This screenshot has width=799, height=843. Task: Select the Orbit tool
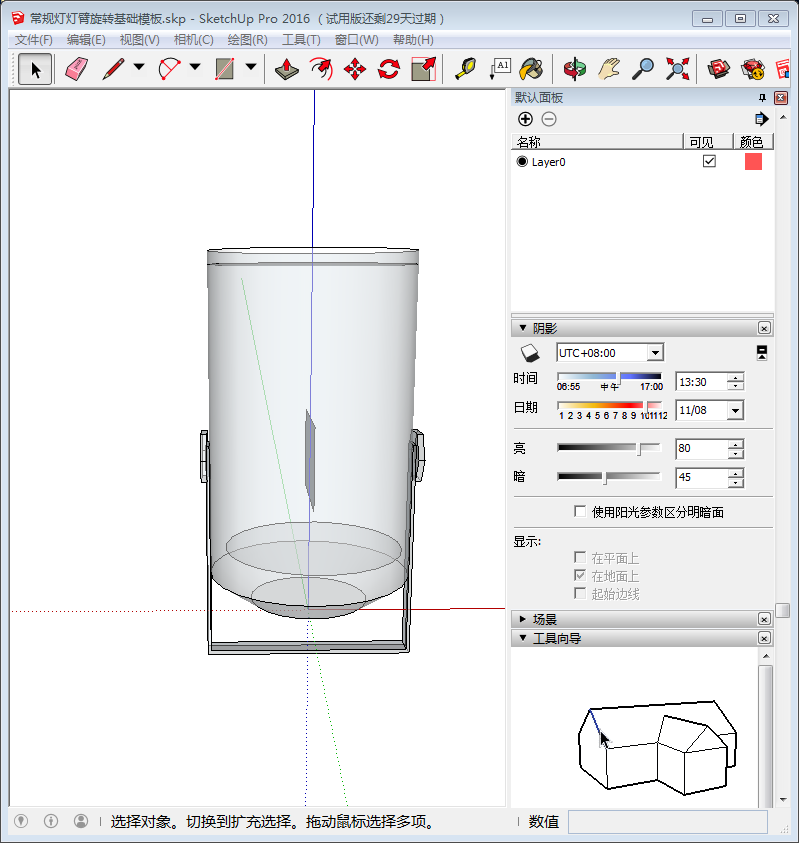tap(574, 68)
